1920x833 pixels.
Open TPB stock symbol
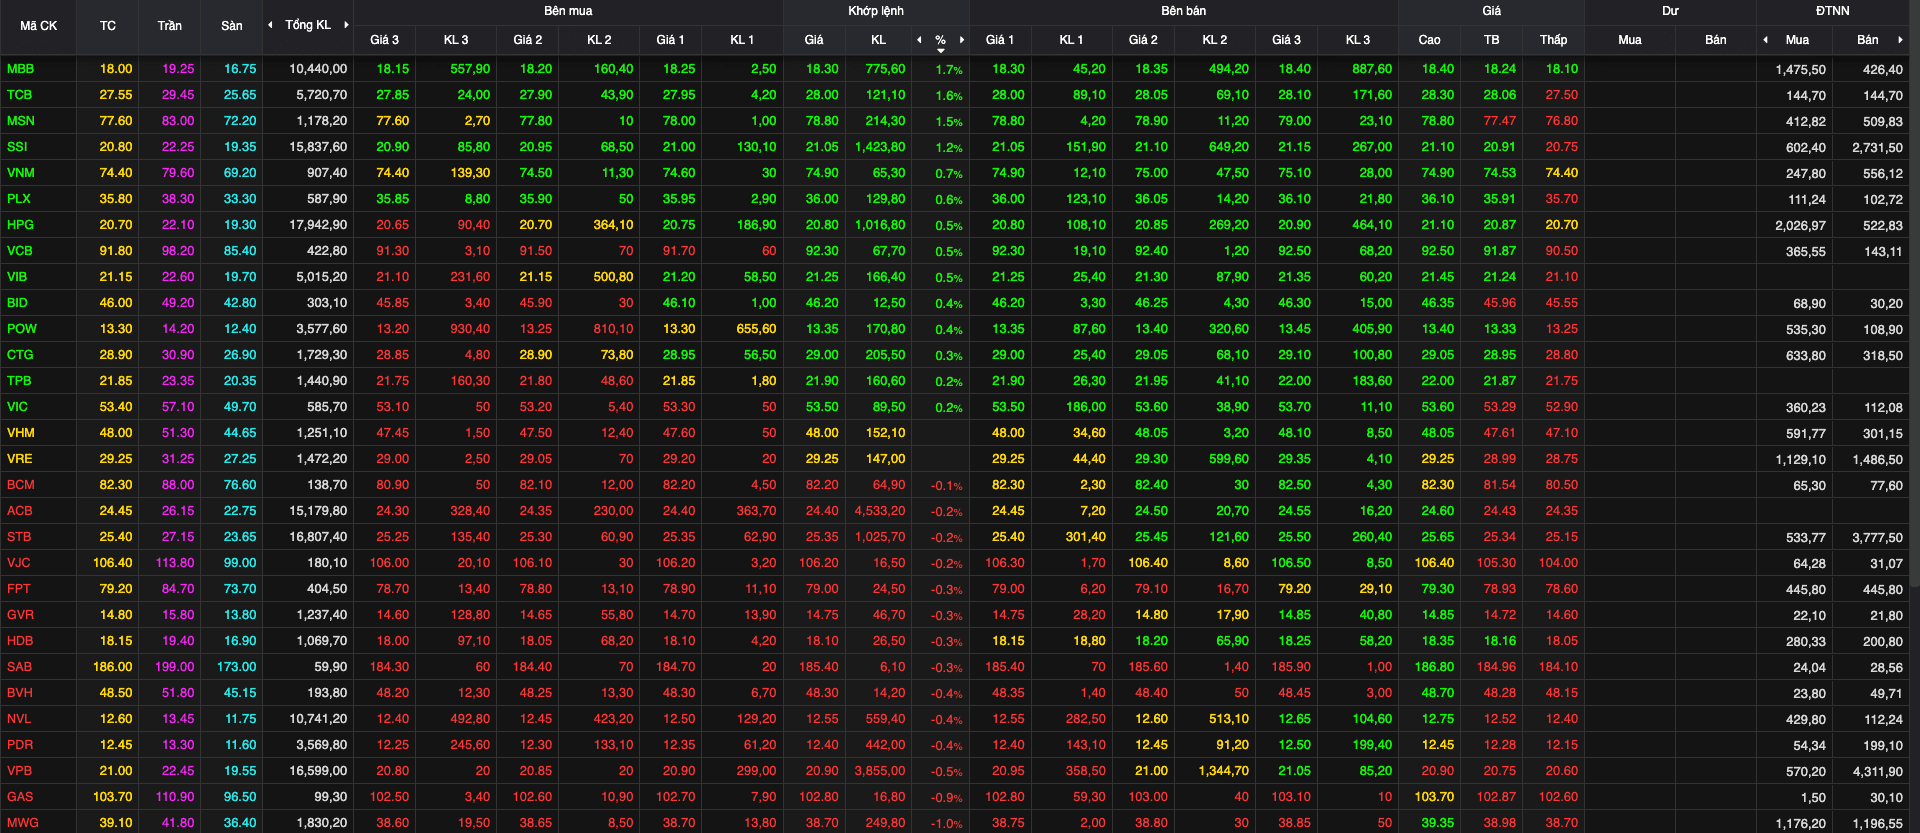(x=19, y=381)
